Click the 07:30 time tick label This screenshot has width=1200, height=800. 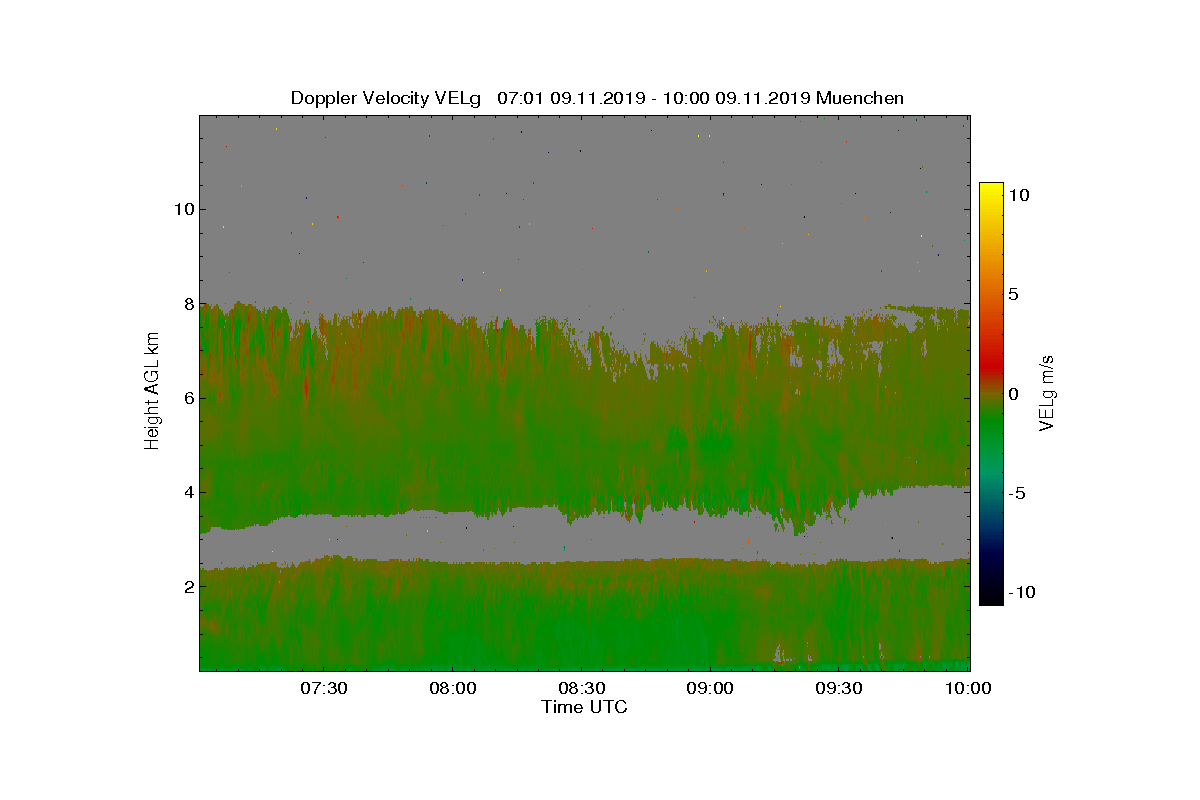[x=323, y=688]
